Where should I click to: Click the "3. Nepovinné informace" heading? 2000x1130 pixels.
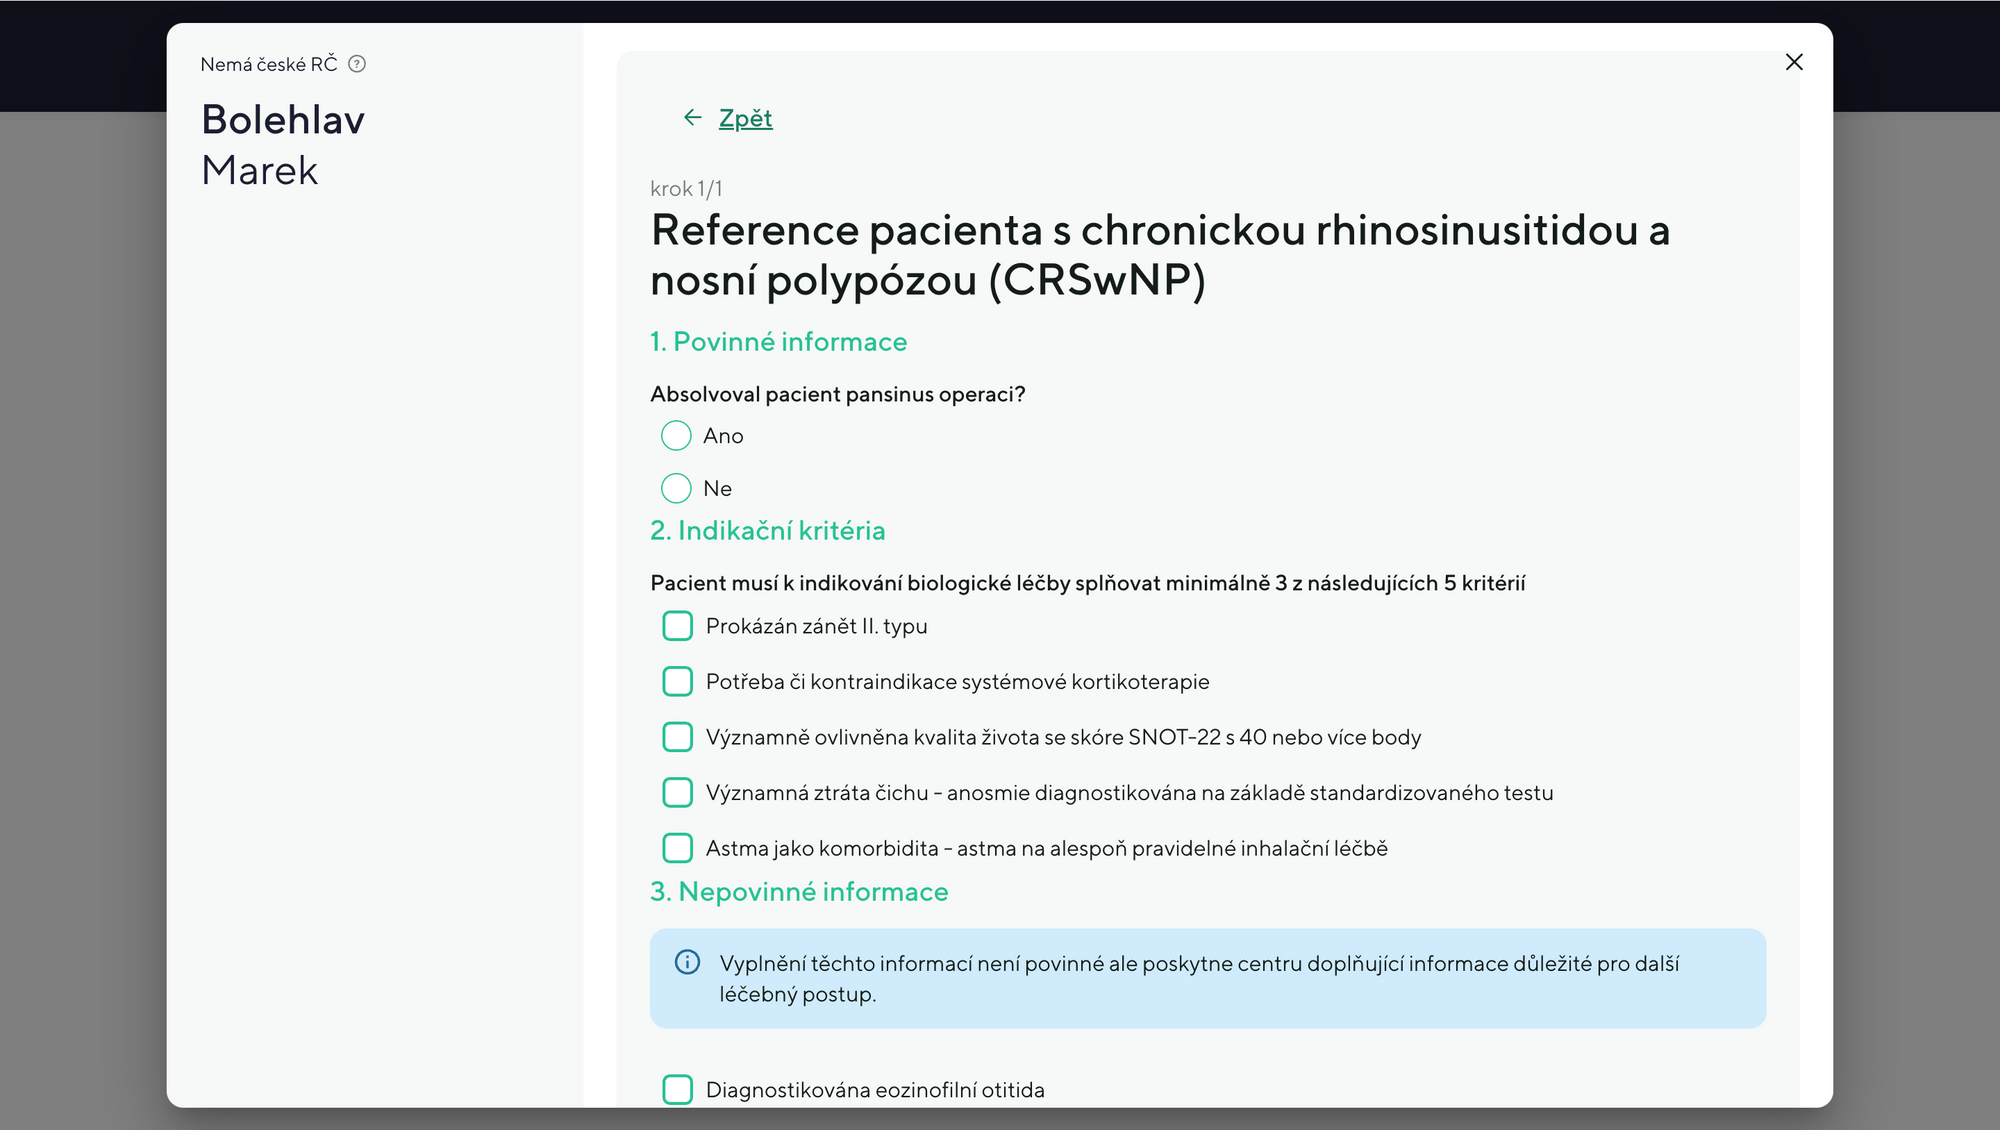[799, 891]
